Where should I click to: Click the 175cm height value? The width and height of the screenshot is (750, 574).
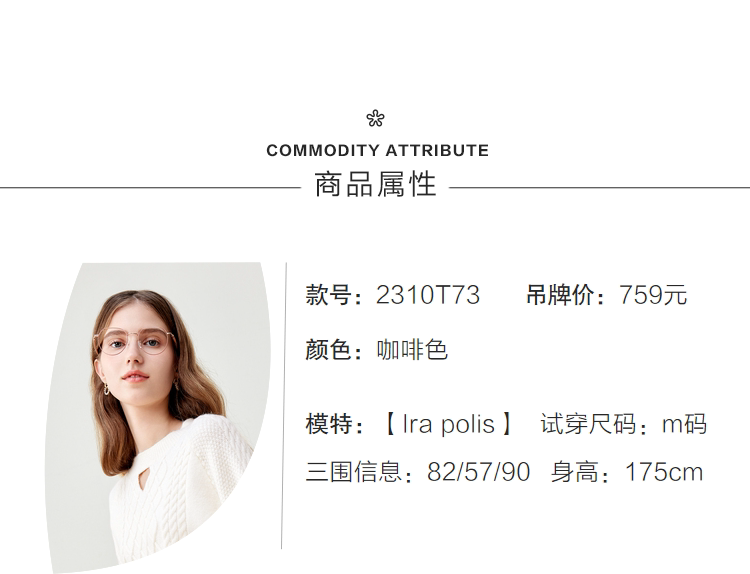pyautogui.click(x=664, y=472)
